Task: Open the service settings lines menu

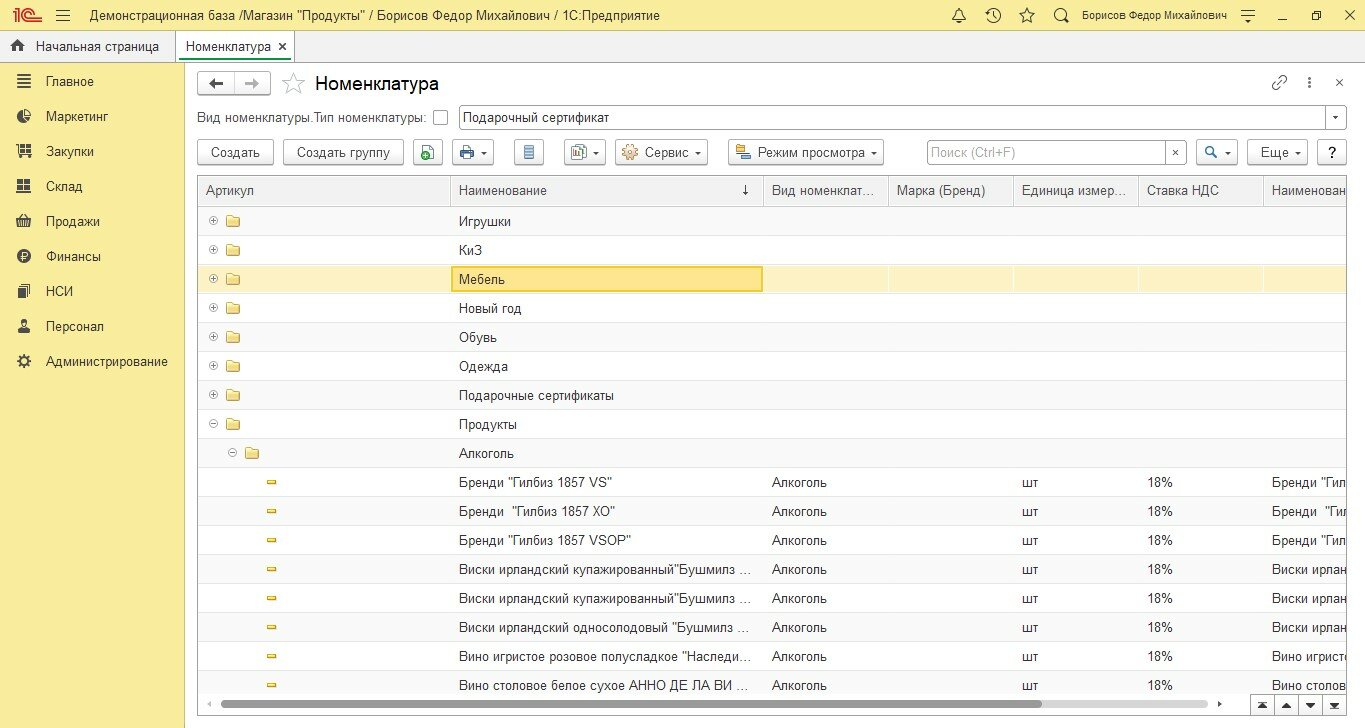Action: [x=1247, y=16]
